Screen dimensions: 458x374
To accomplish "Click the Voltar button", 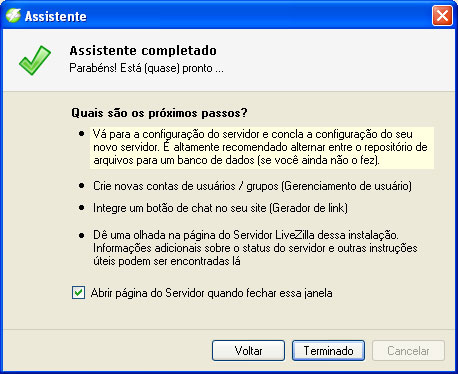I will point(248,351).
